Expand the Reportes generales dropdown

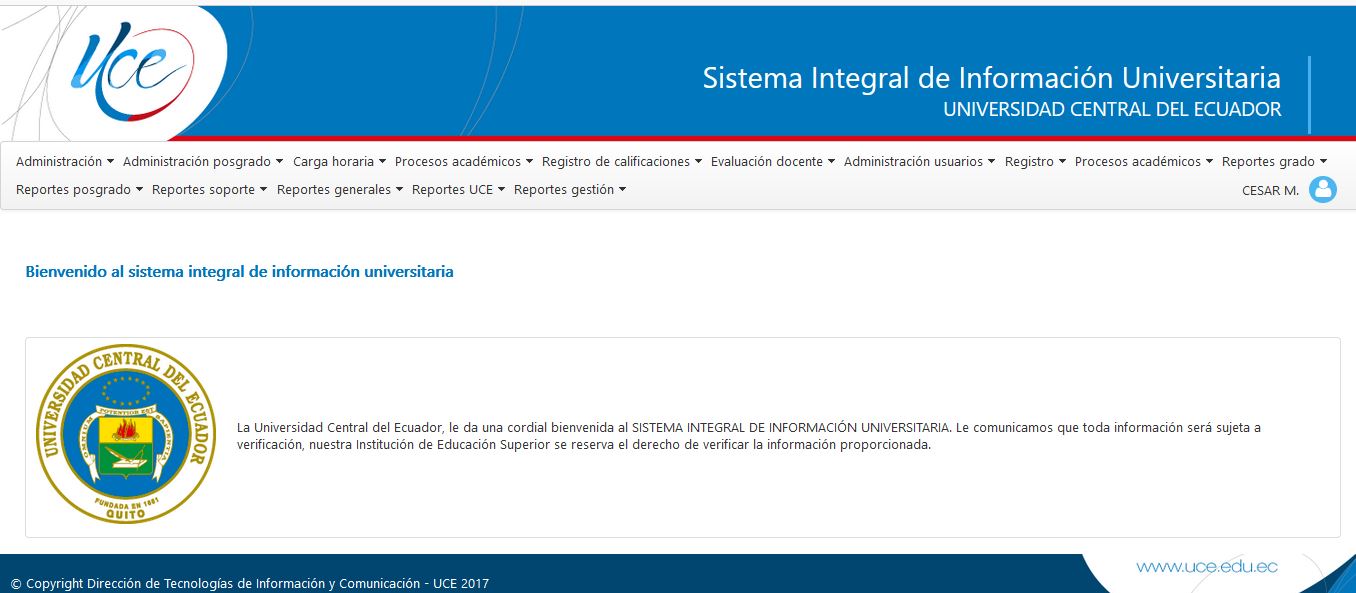340,189
